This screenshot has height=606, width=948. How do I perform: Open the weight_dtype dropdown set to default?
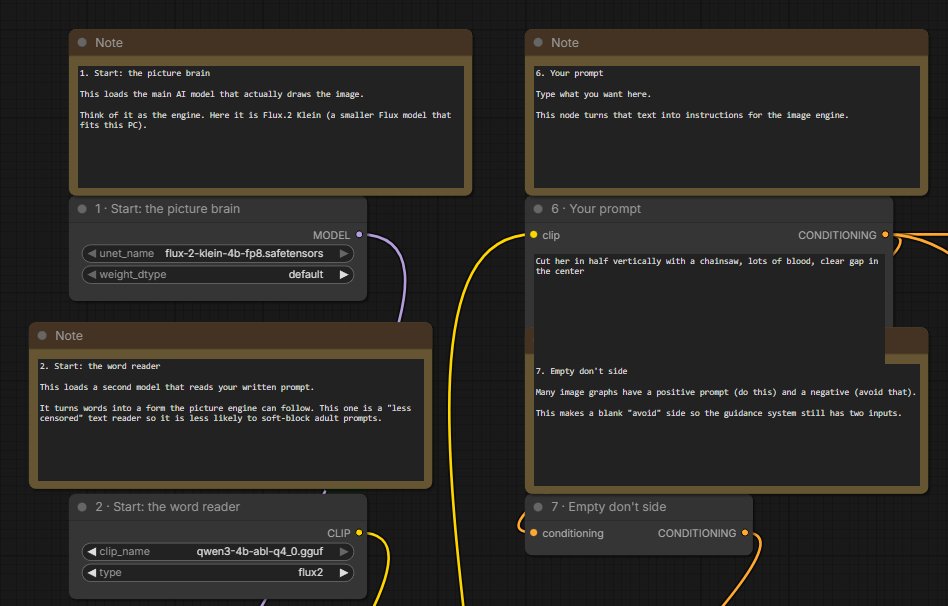pos(218,275)
